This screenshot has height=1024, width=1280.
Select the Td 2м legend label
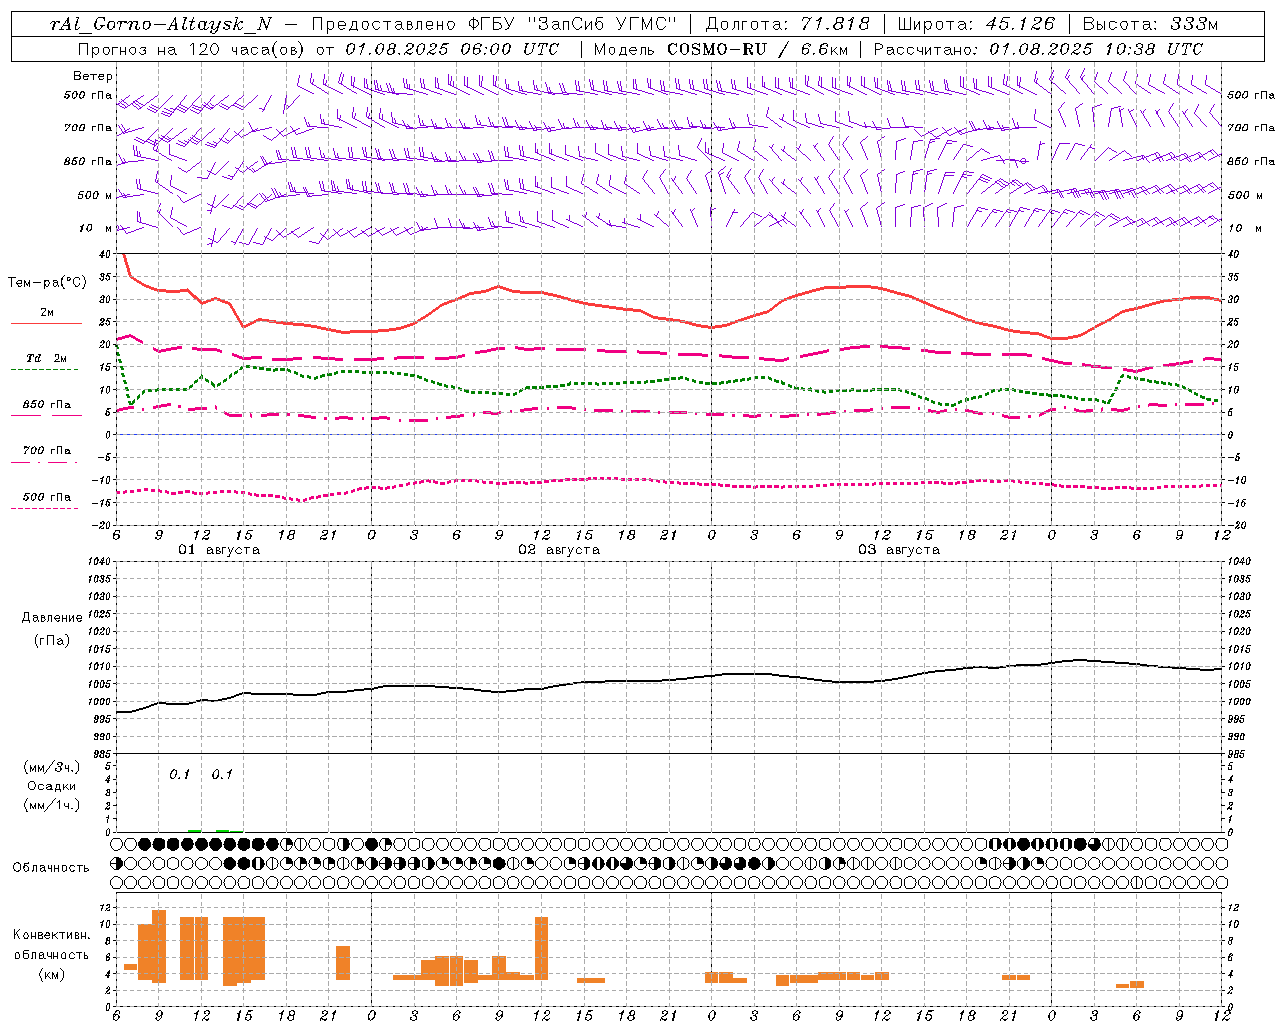coord(47,358)
